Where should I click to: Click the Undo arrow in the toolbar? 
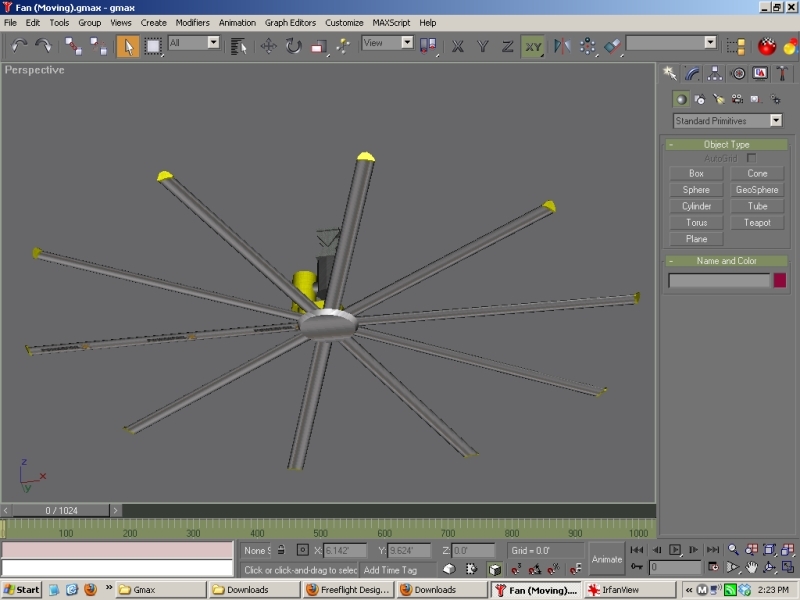(x=20, y=45)
